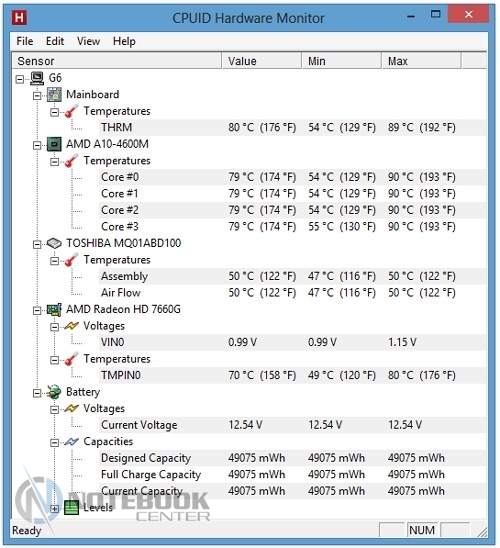The width and height of the screenshot is (500, 548).
Task: Click the AMD Radeon HD 7660G card icon
Action: pyautogui.click(x=54, y=309)
